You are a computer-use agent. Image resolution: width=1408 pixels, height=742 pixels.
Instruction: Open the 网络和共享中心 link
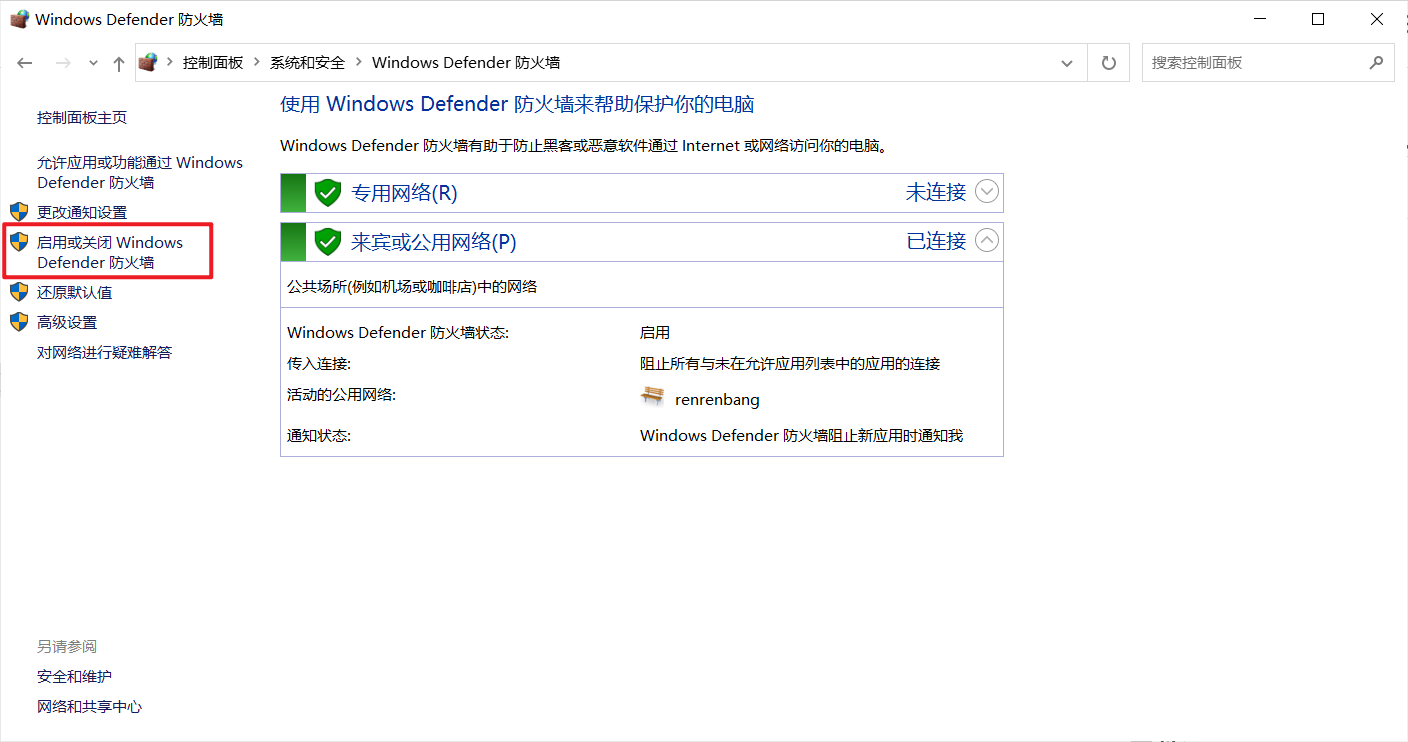[x=89, y=706]
